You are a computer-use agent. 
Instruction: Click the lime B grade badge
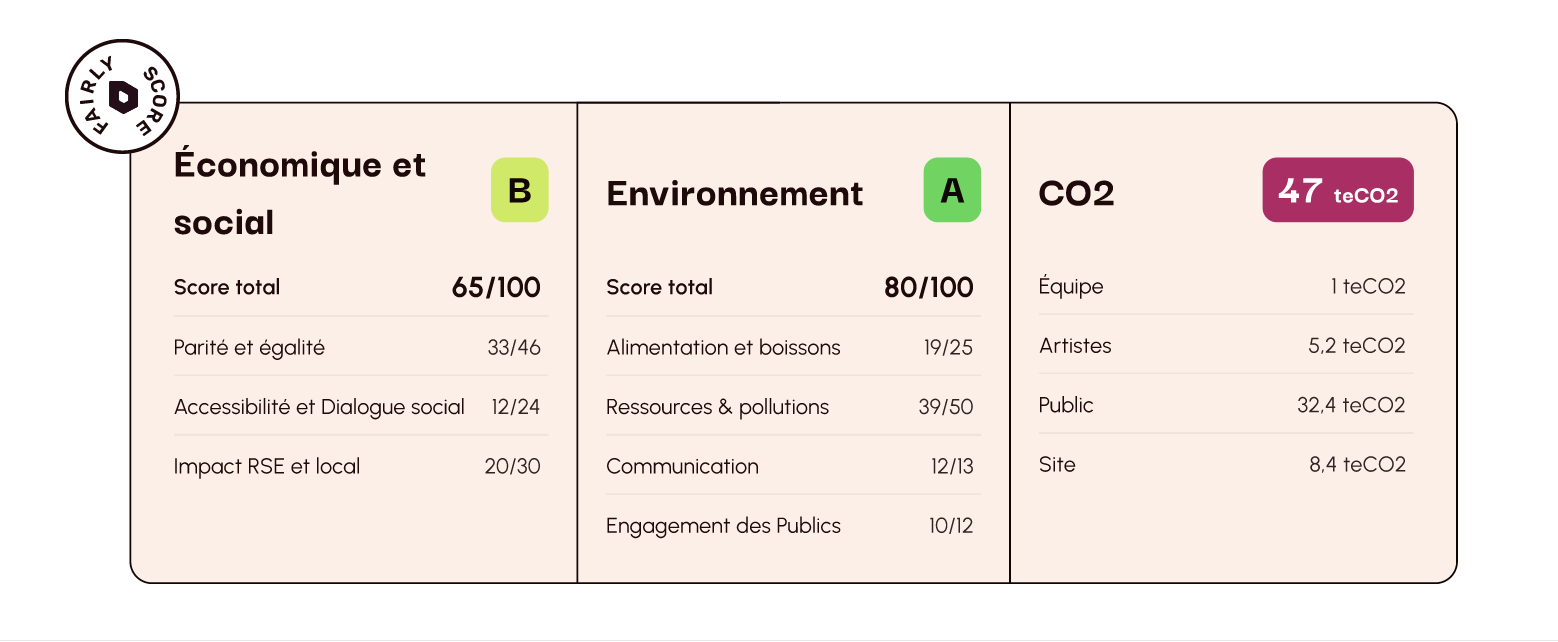coord(519,190)
